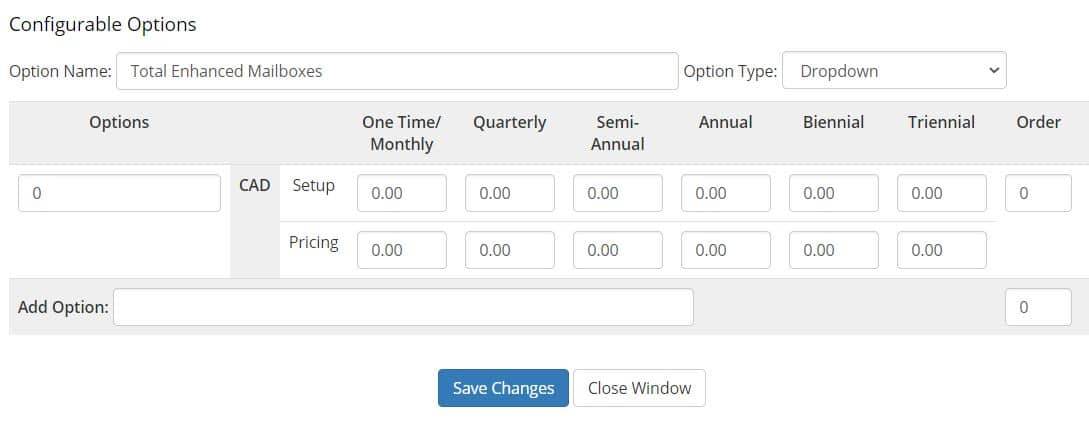Screen dimensions: 1089x432
Task: Focus the Pricing Annual field
Action: point(726,250)
